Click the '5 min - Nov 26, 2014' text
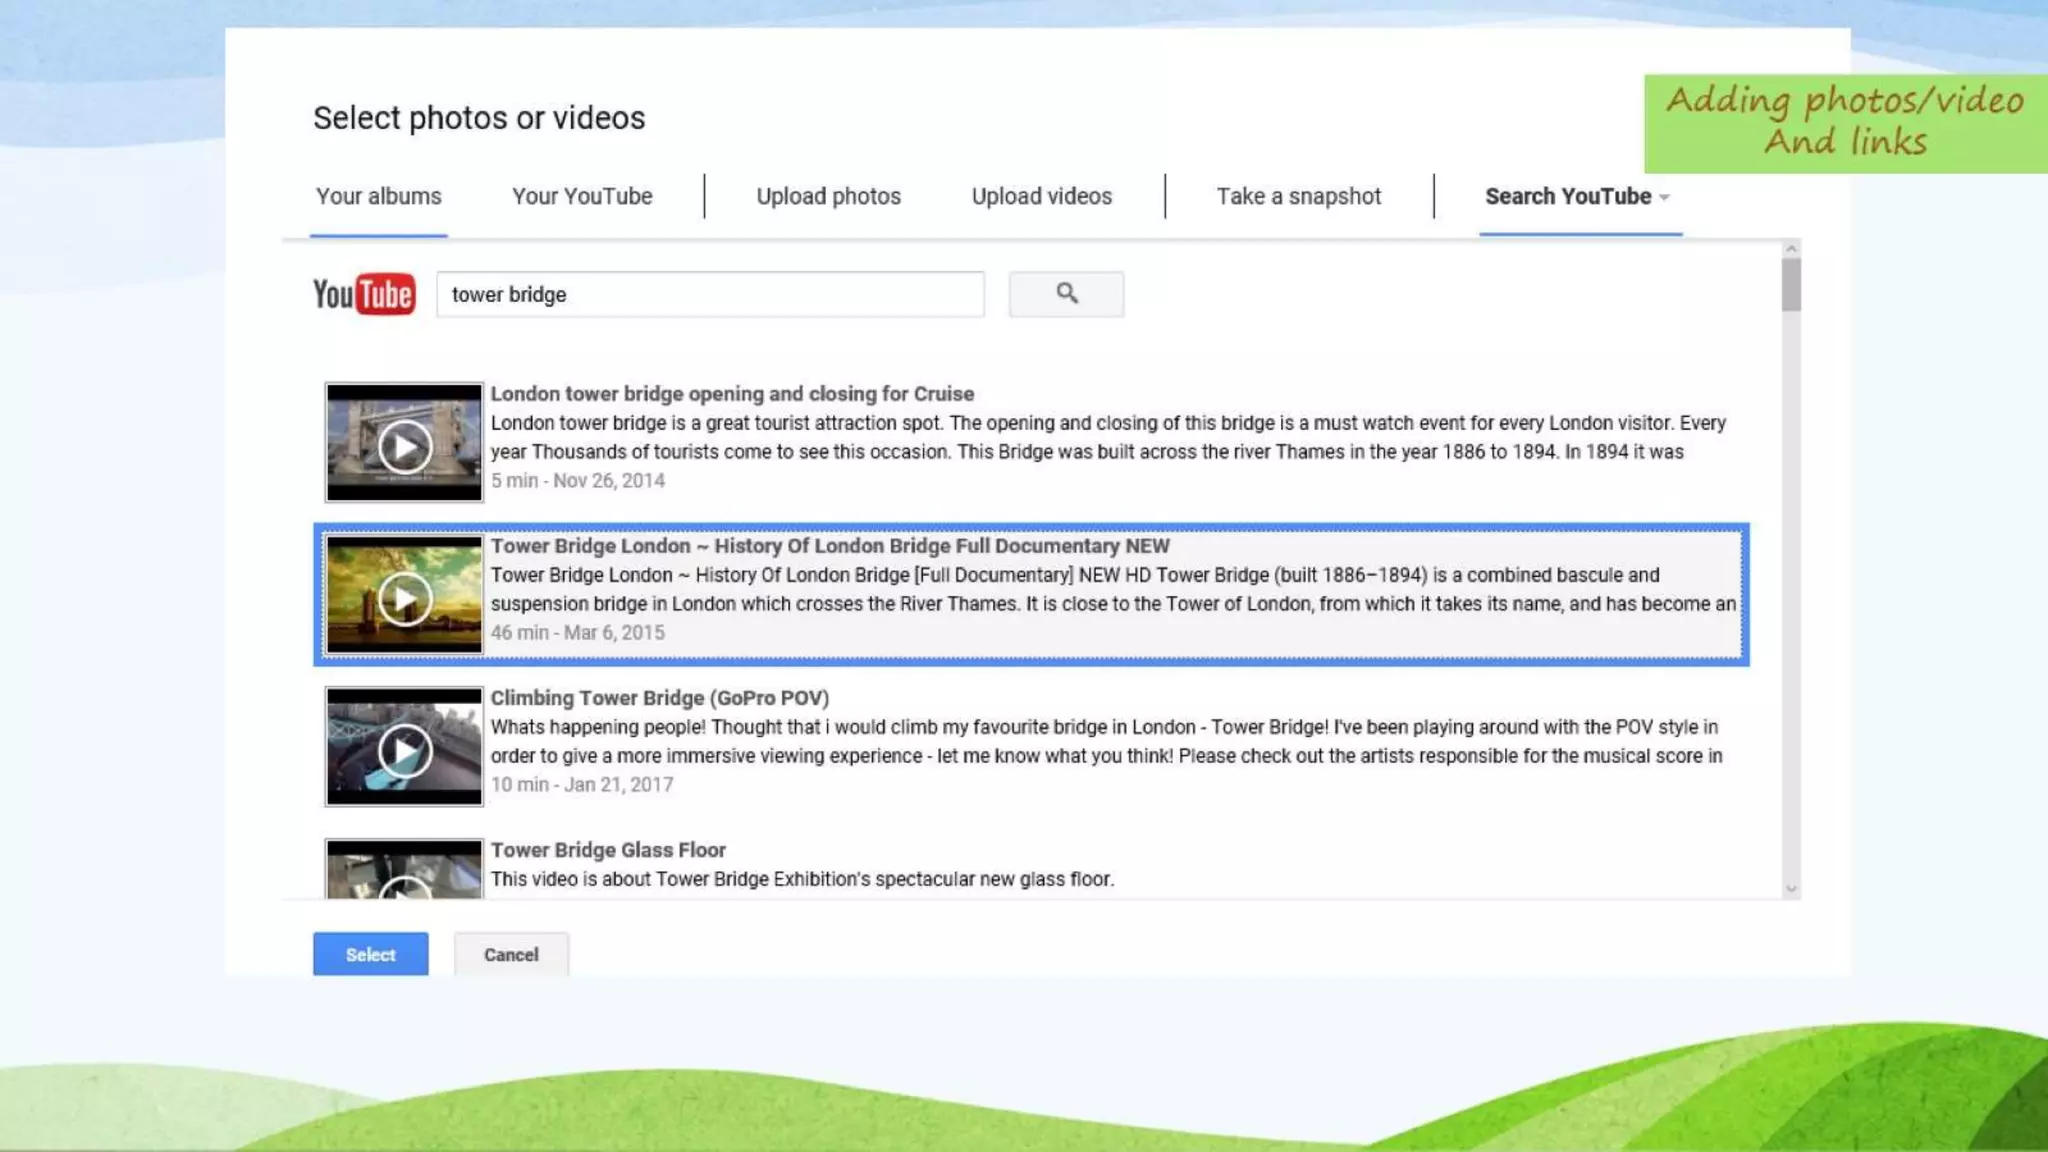Image resolution: width=2048 pixels, height=1152 pixels. (x=578, y=480)
